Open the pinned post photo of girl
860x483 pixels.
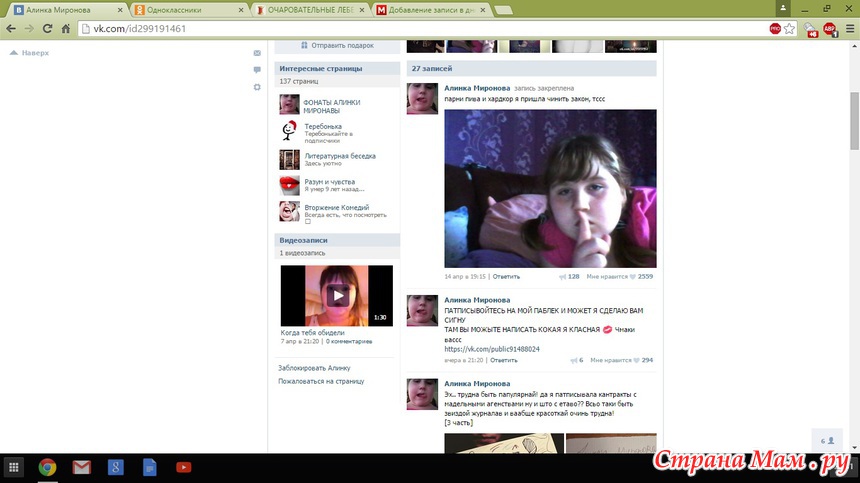coord(550,188)
